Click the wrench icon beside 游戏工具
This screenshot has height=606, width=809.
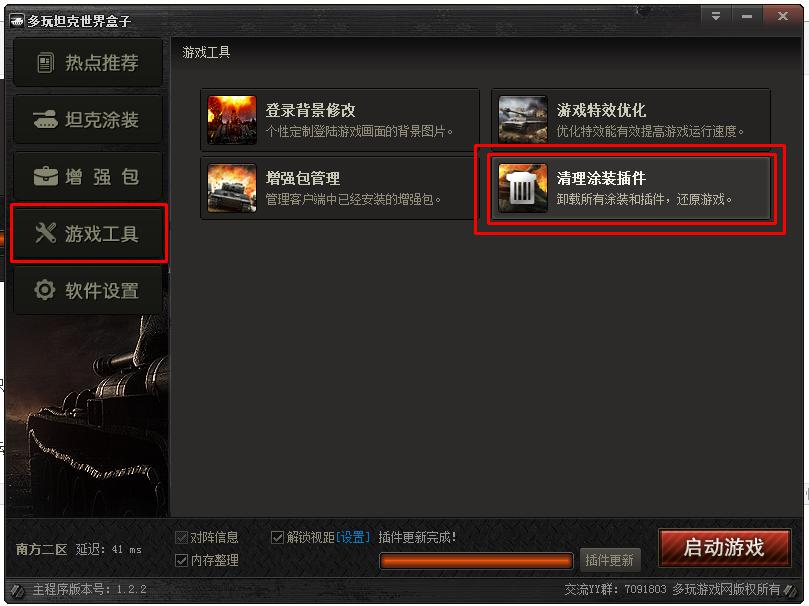click(x=45, y=233)
